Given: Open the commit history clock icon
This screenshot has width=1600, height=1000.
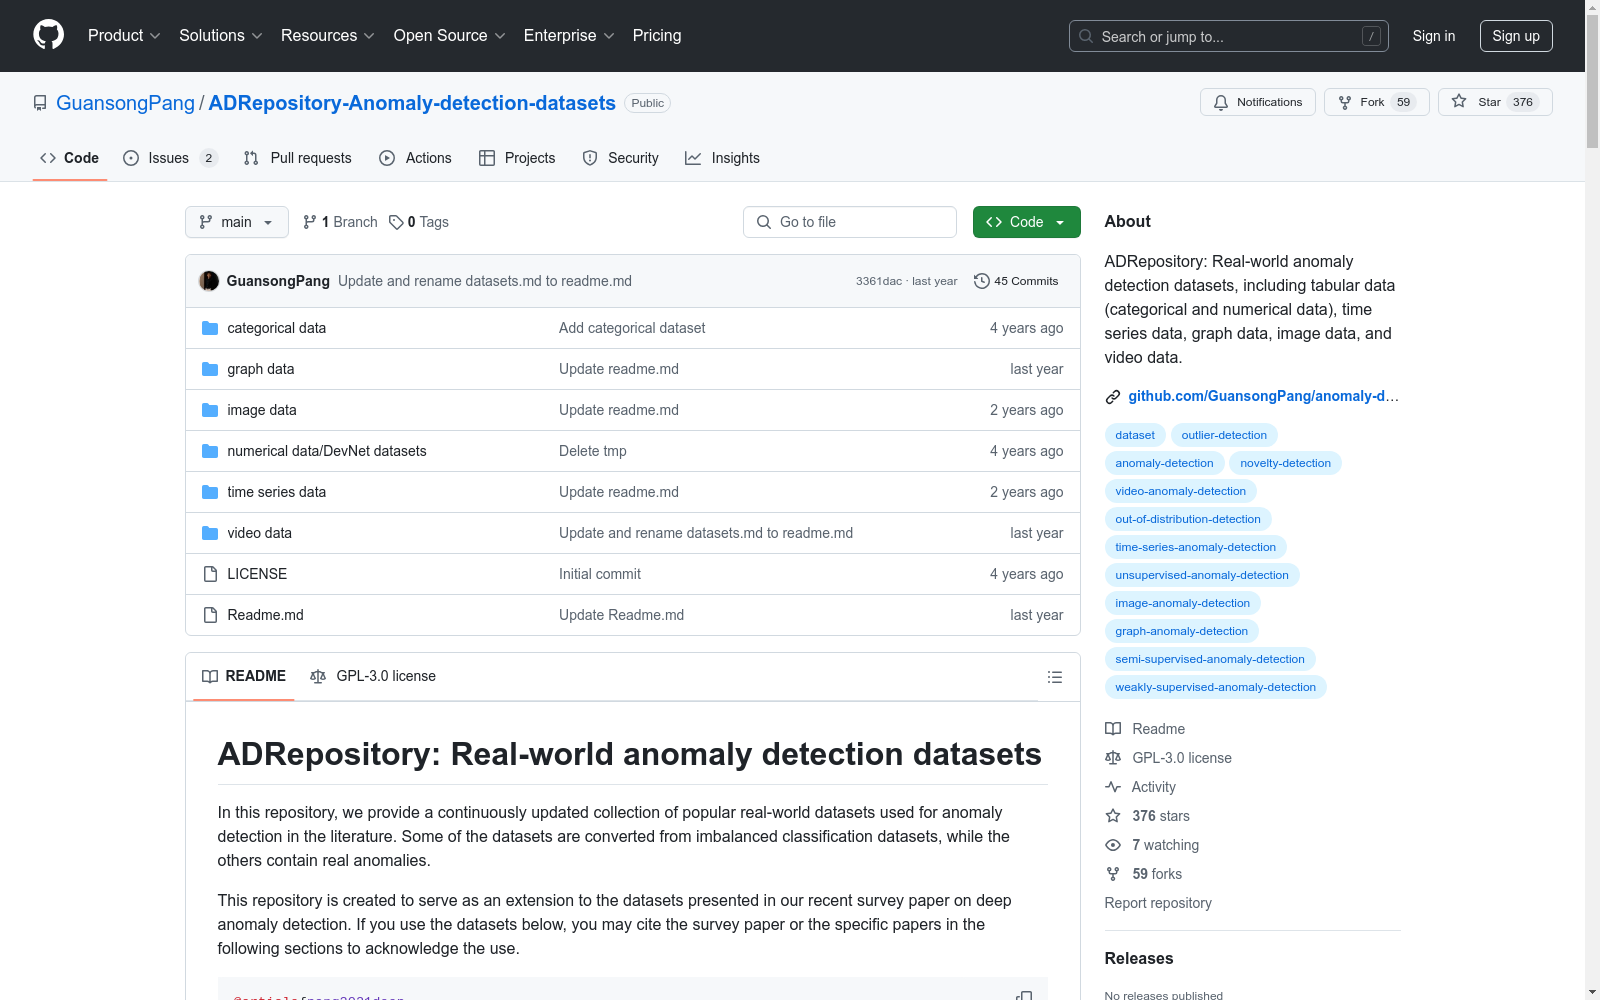Looking at the screenshot, I should point(982,281).
